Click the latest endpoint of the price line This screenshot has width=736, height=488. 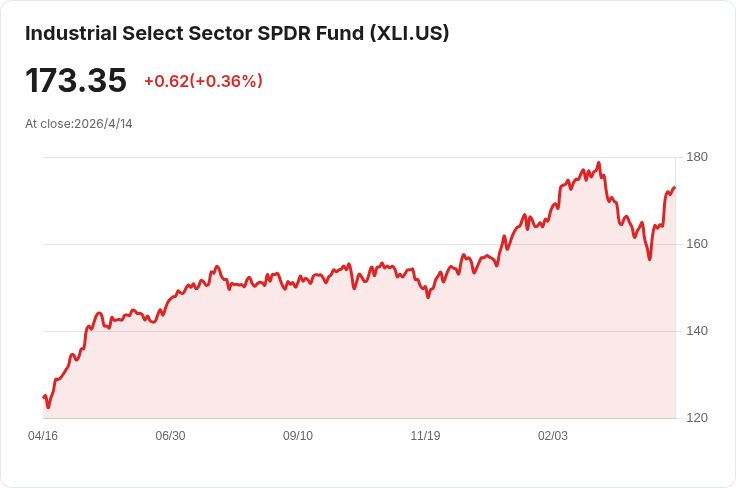675,188
